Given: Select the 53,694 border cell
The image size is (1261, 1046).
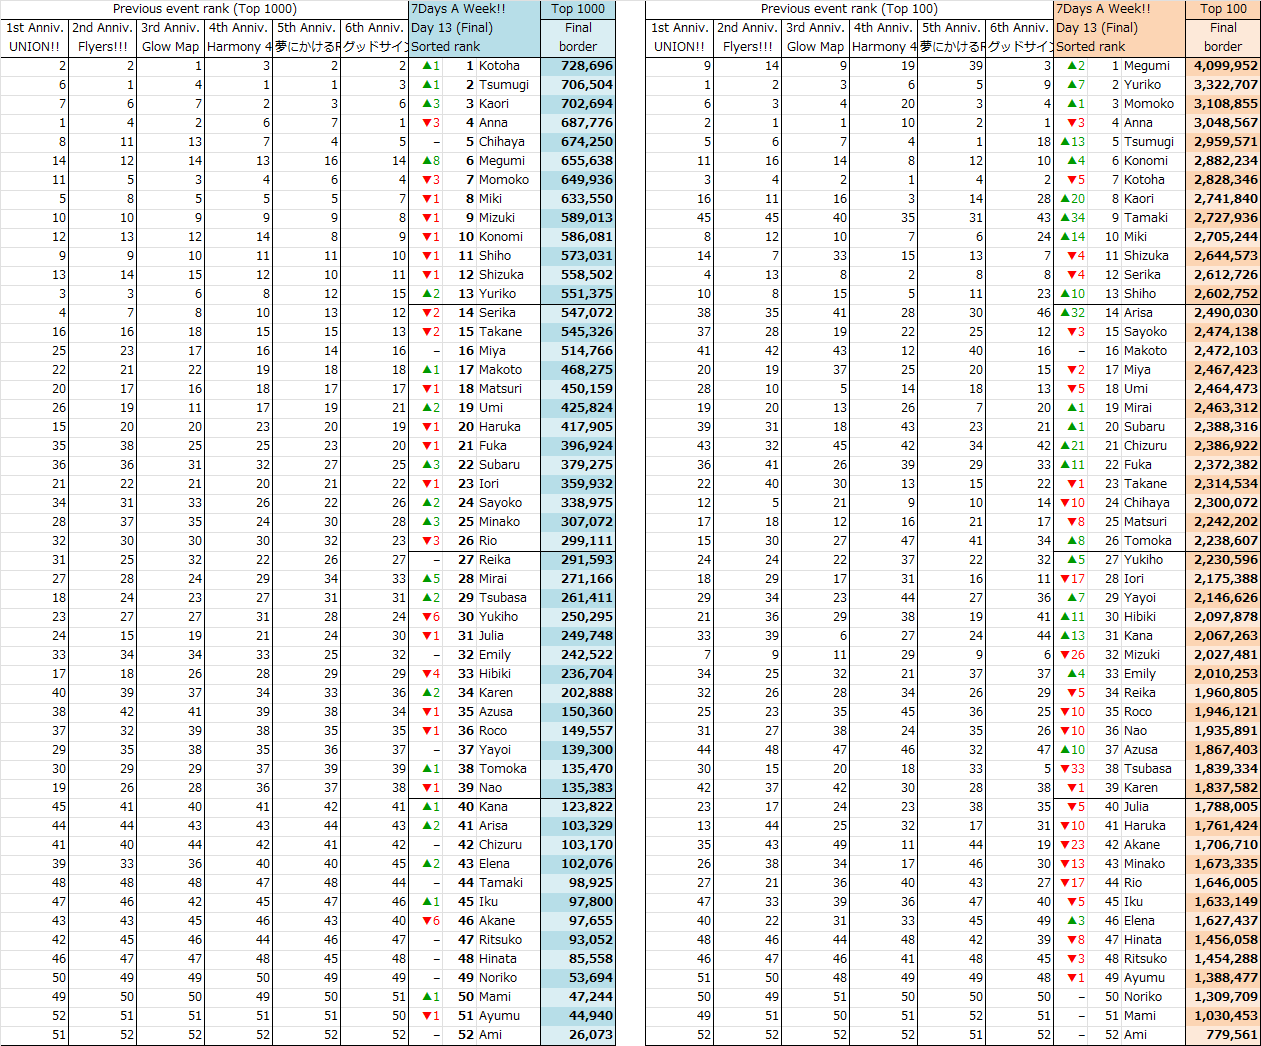Looking at the screenshot, I should click(x=578, y=978).
